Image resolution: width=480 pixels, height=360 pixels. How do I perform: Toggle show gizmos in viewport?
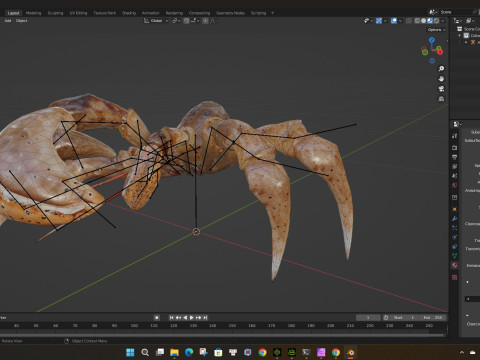click(379, 21)
